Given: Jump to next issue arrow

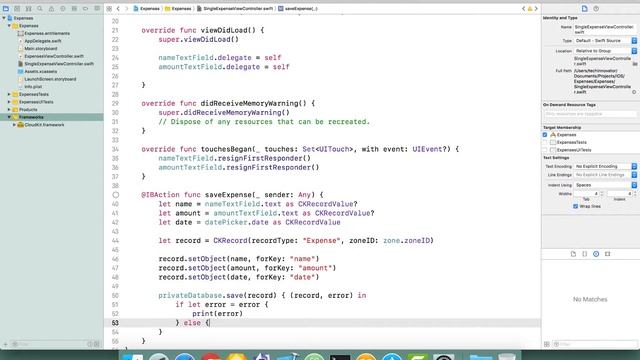Looking at the screenshot, I should (536, 8).
